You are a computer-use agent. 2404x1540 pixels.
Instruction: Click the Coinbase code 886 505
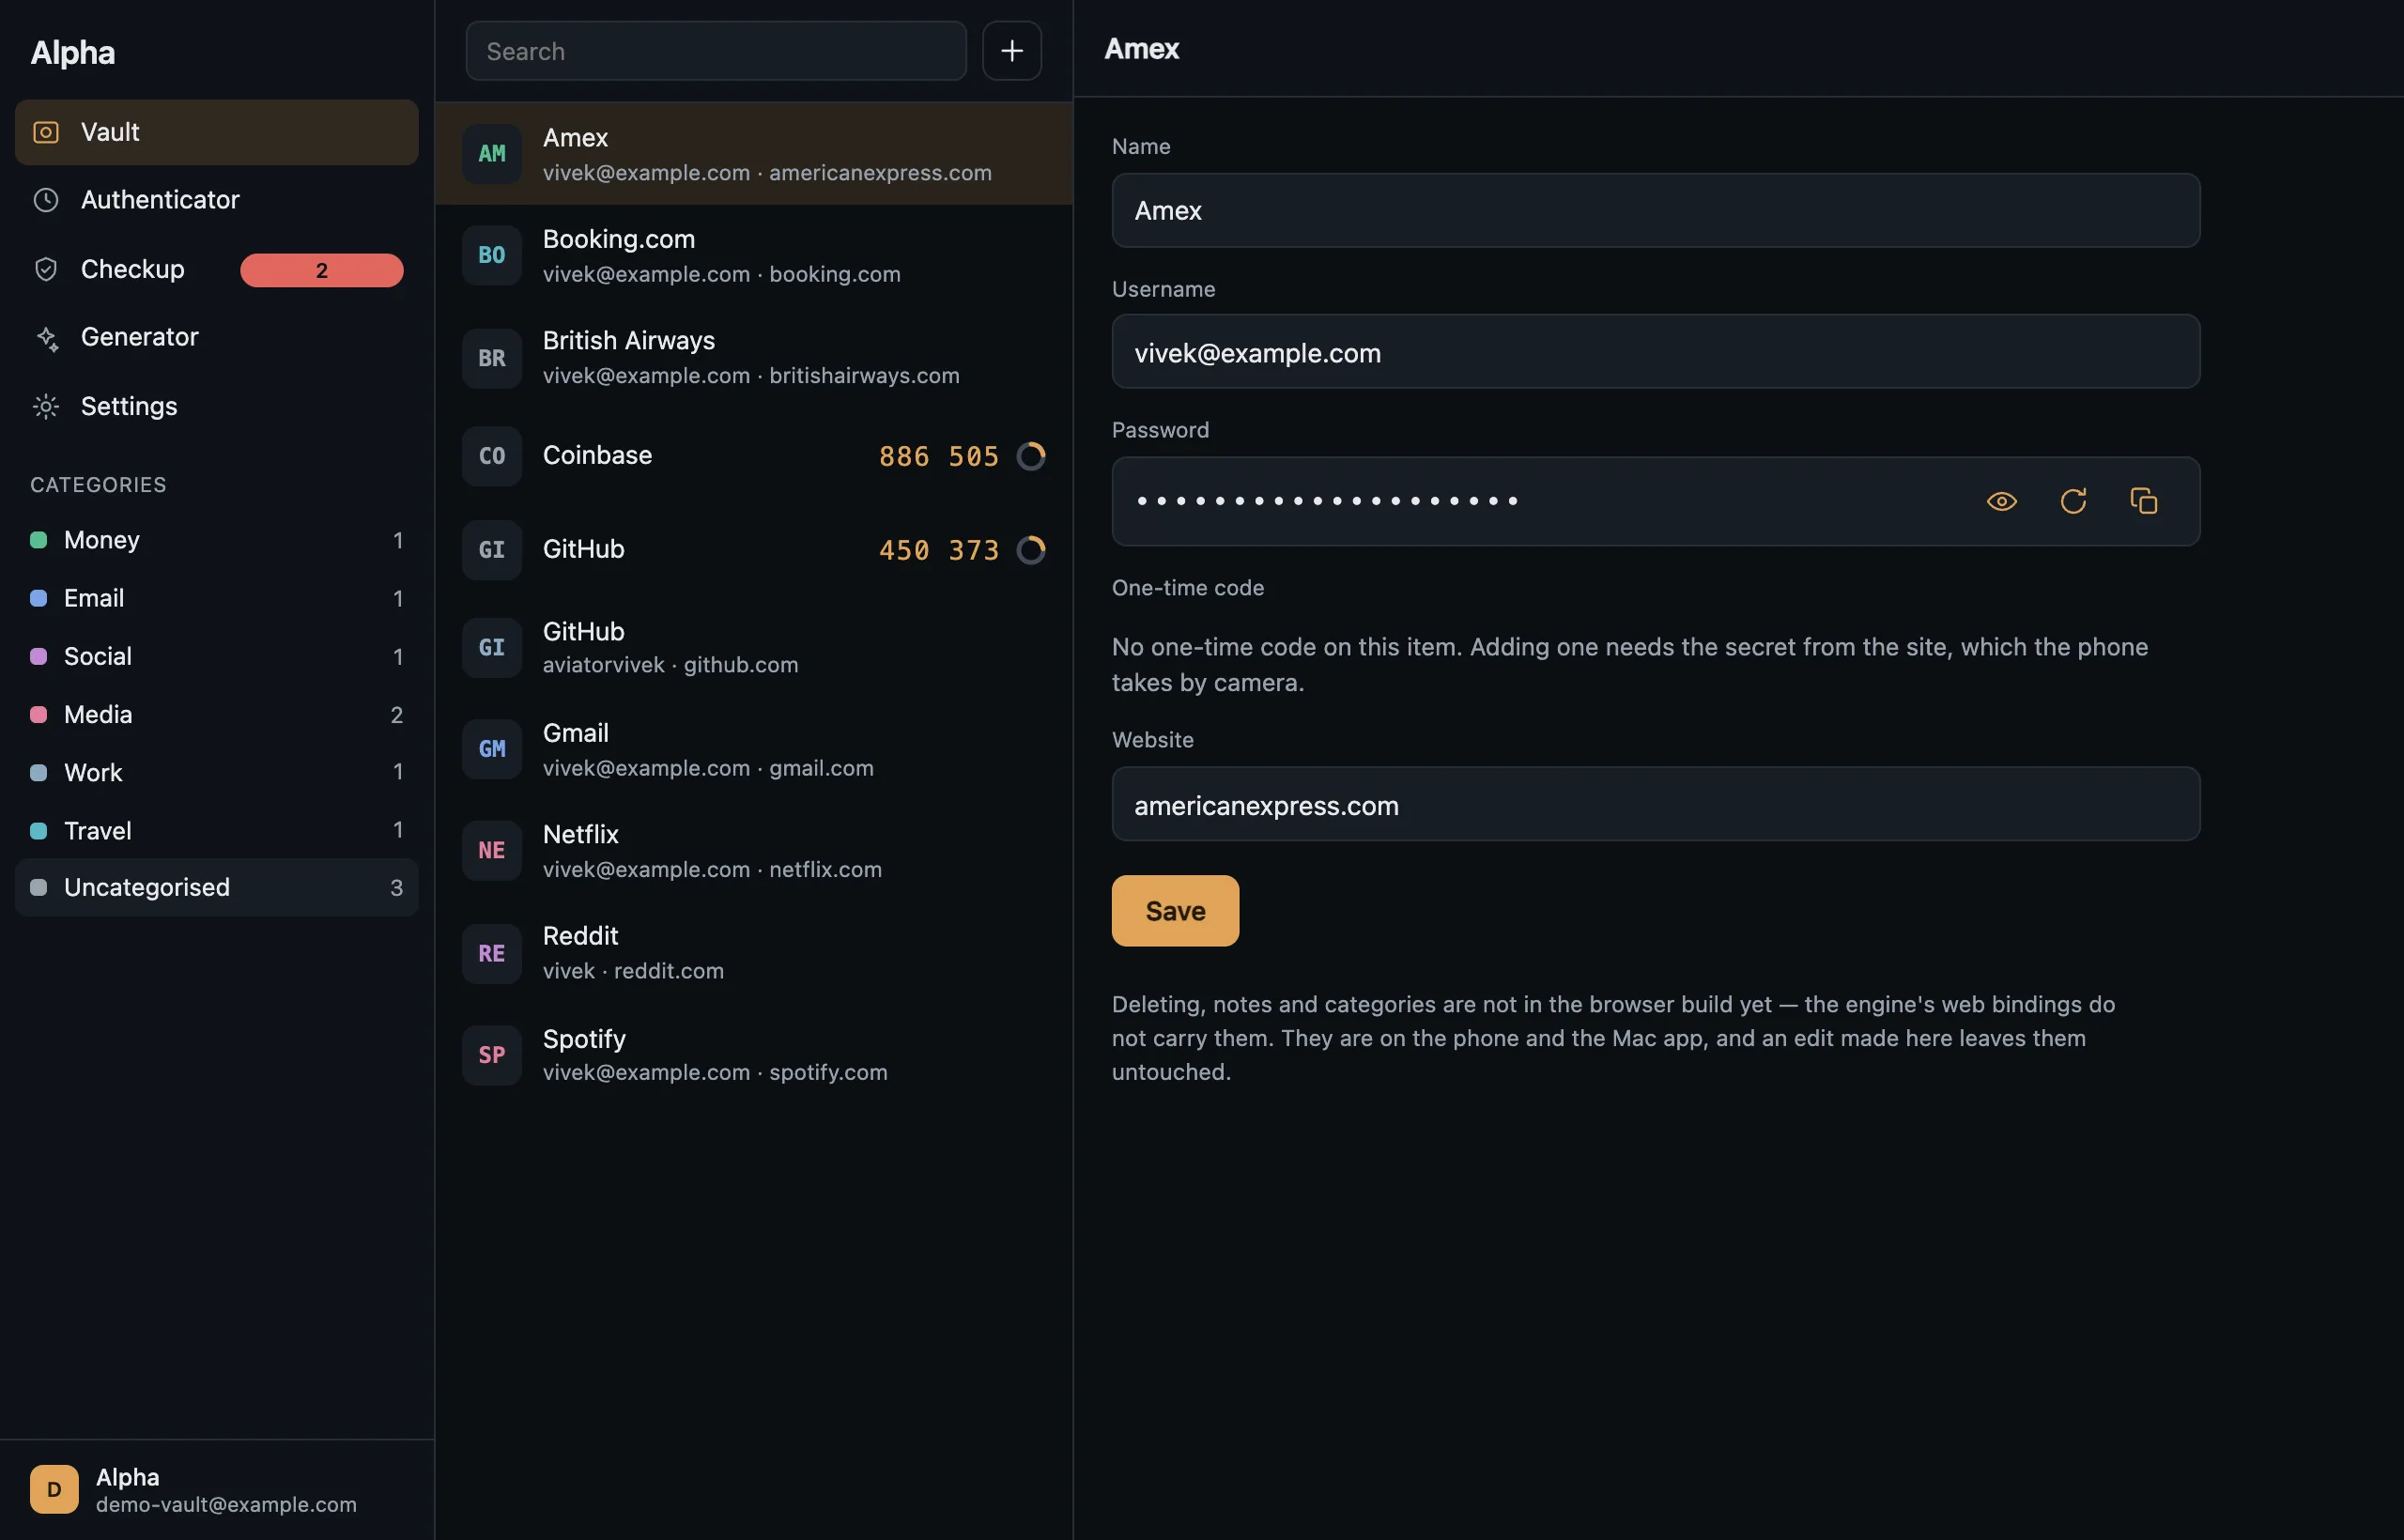click(939, 457)
